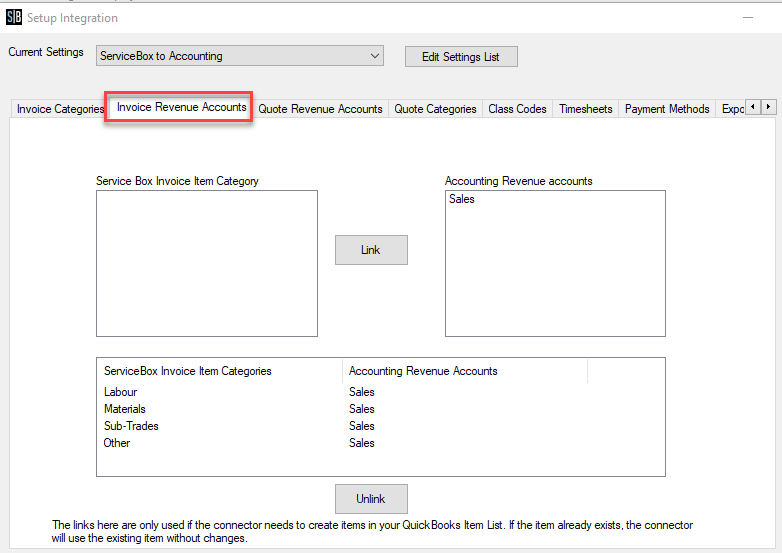Select the Materials row in linked table
782x553 pixels.
pyautogui.click(x=381, y=409)
